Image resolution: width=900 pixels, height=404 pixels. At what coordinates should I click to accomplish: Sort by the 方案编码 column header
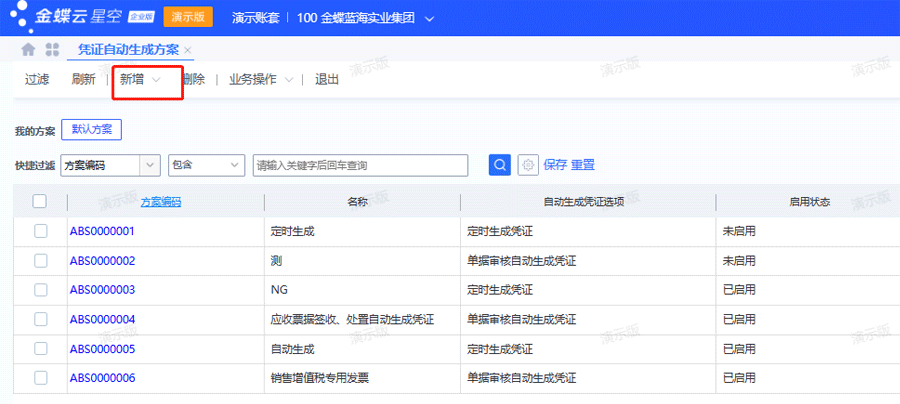[x=161, y=201]
